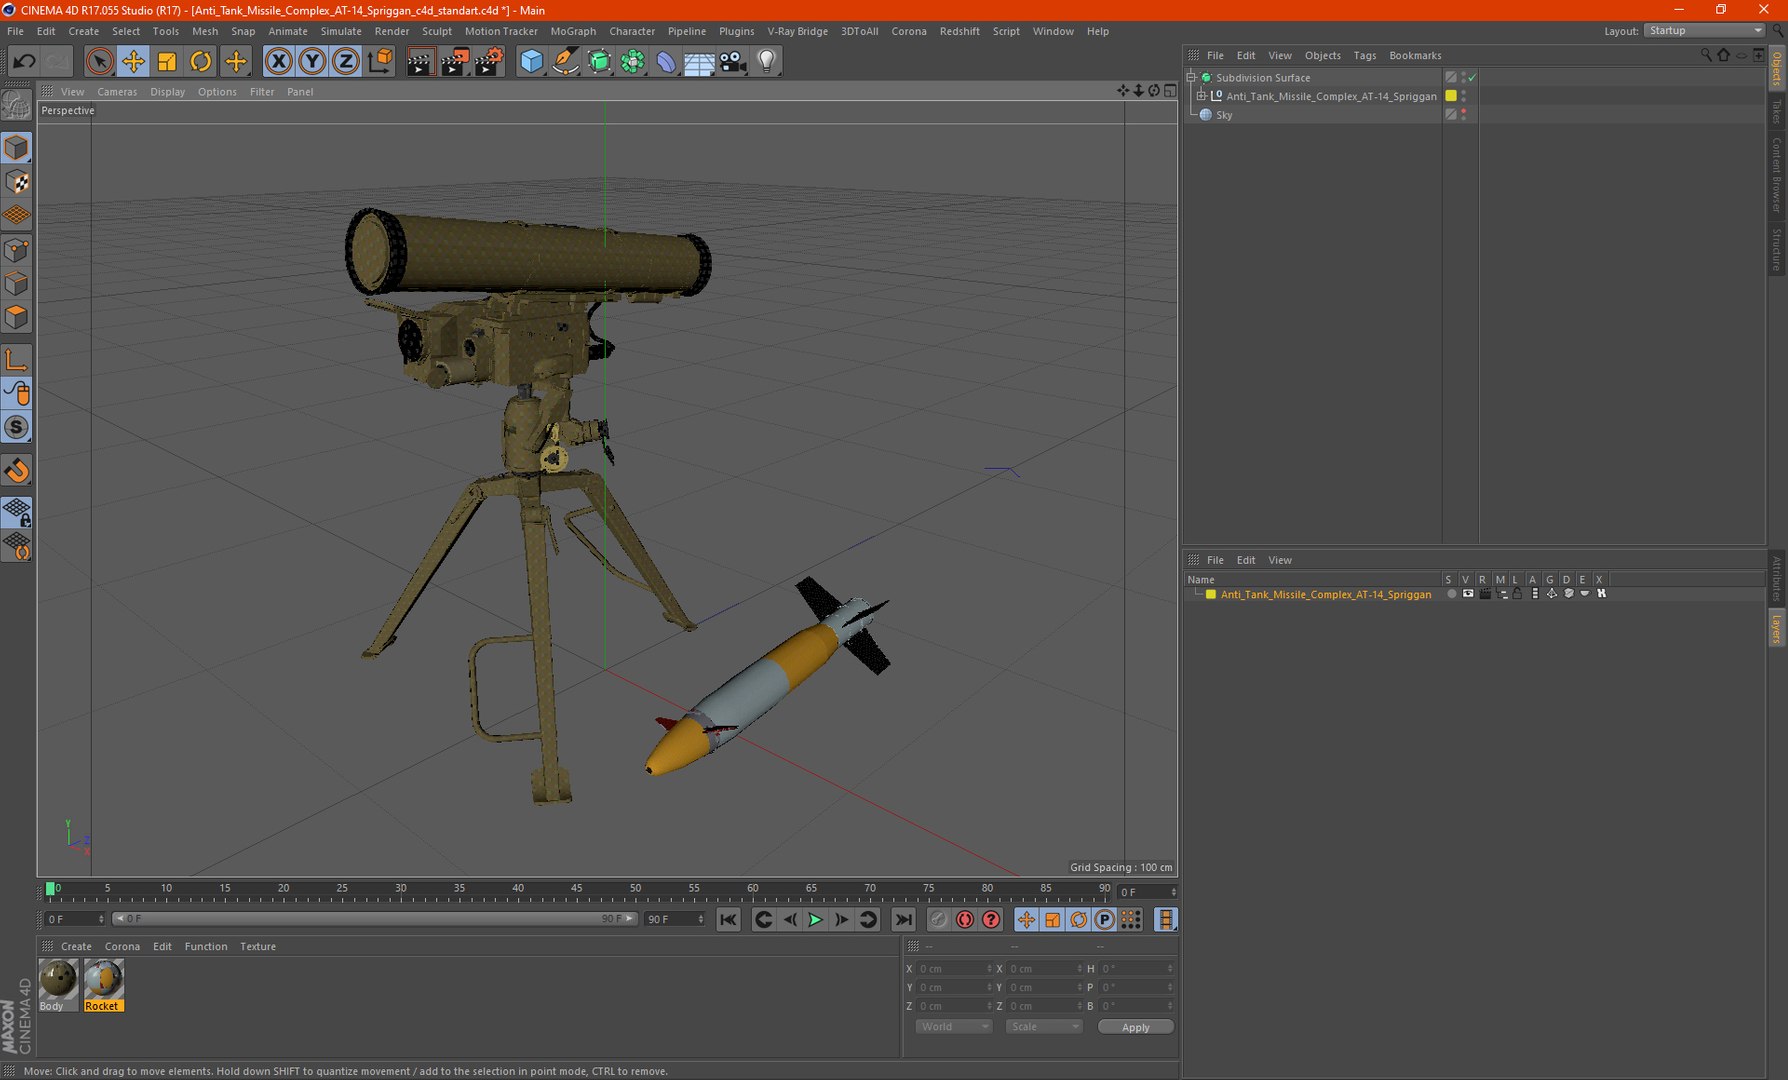Viewport: 1788px width, 1080px height.
Task: Click the MoGraph array generator icon
Action: pyautogui.click(x=632, y=61)
